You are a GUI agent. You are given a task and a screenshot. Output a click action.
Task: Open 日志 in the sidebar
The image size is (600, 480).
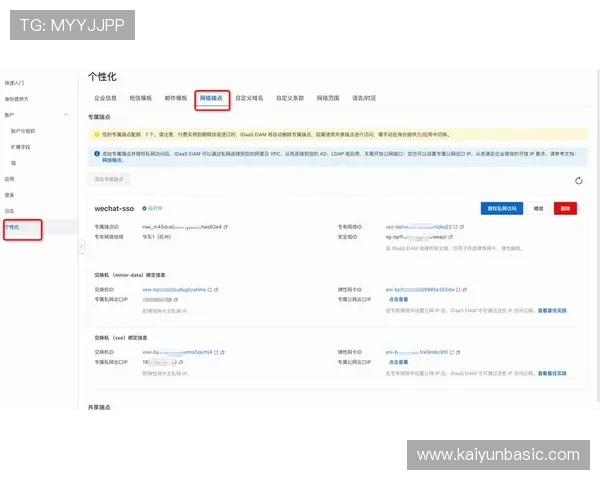point(10,211)
